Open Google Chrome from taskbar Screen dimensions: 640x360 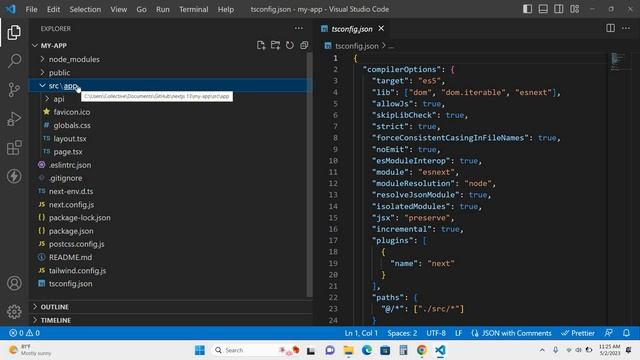click(422, 350)
